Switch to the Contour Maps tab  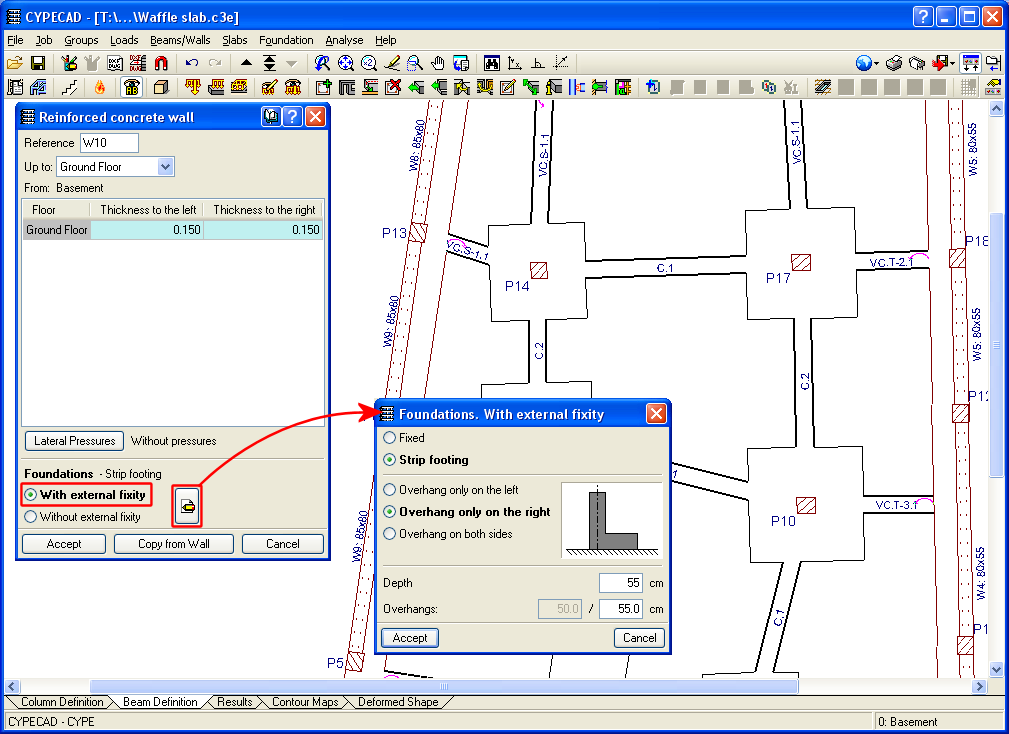coord(305,702)
